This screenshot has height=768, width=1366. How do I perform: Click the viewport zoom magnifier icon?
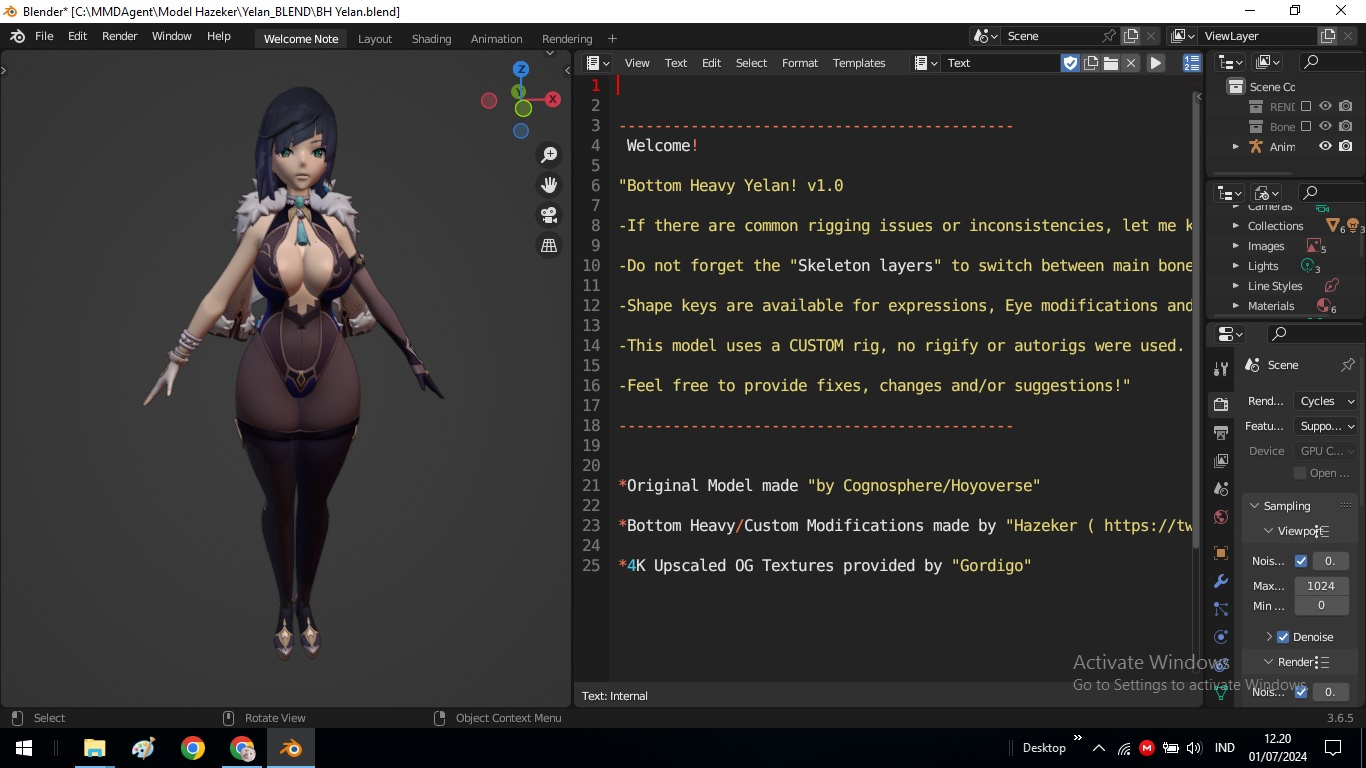[x=549, y=155]
